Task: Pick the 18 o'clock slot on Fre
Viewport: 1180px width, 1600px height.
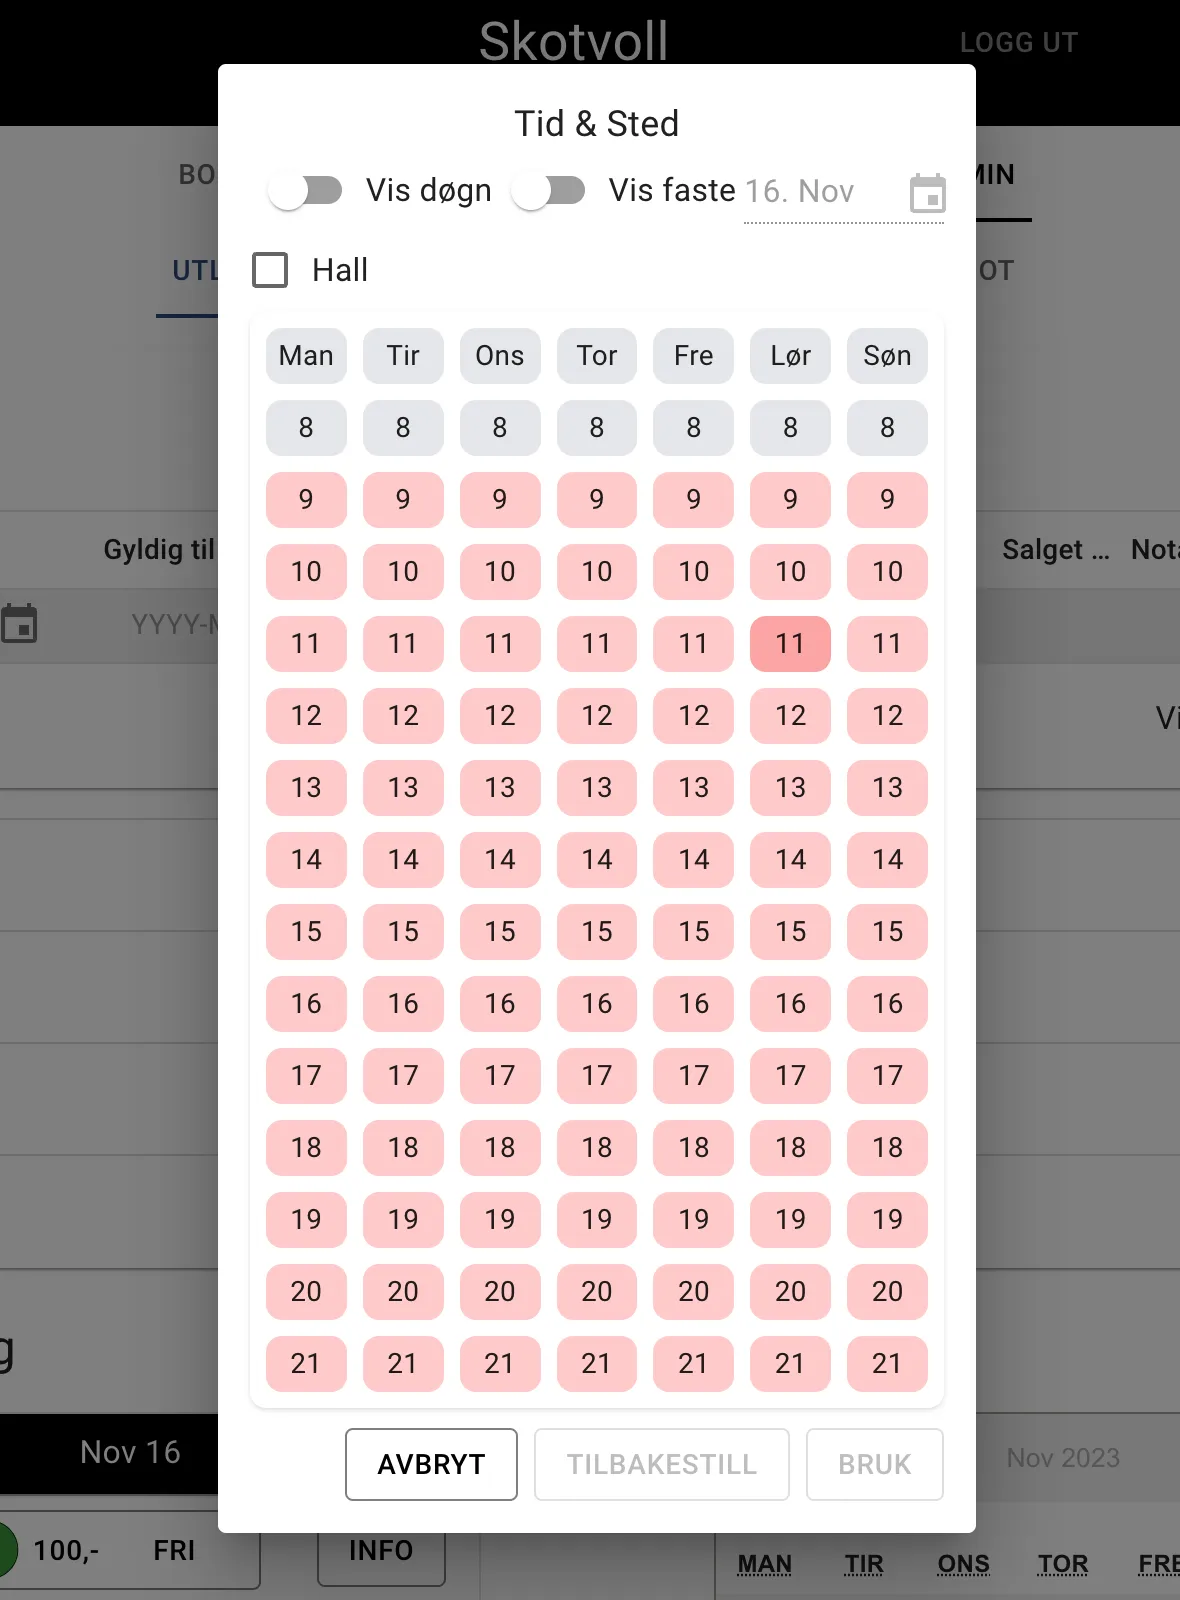Action: coord(693,1148)
